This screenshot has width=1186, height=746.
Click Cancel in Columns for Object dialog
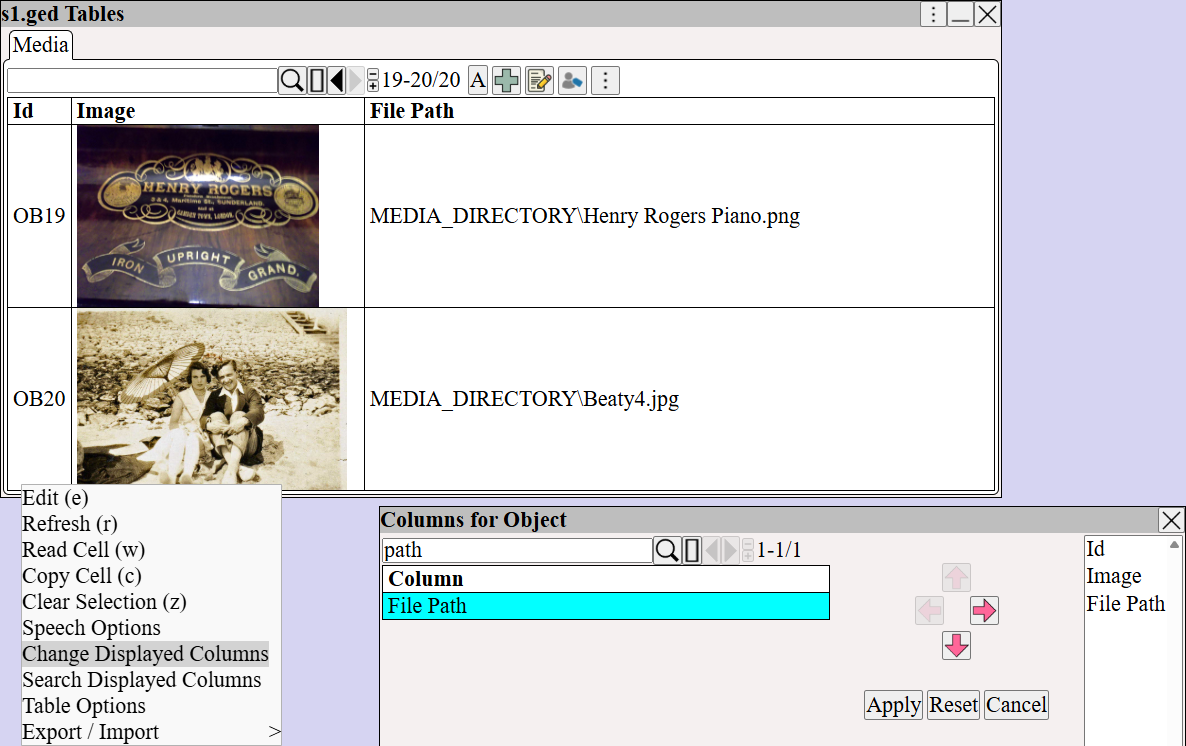1016,705
